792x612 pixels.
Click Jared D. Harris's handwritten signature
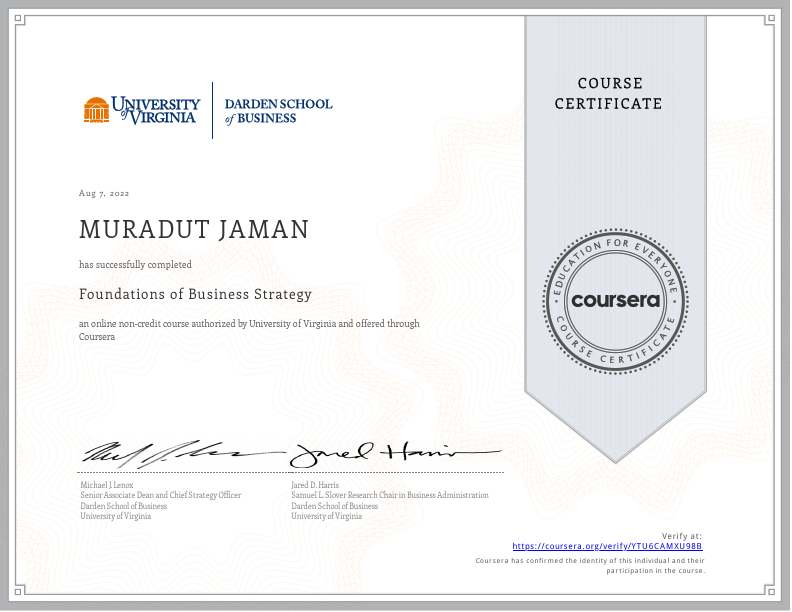click(395, 454)
